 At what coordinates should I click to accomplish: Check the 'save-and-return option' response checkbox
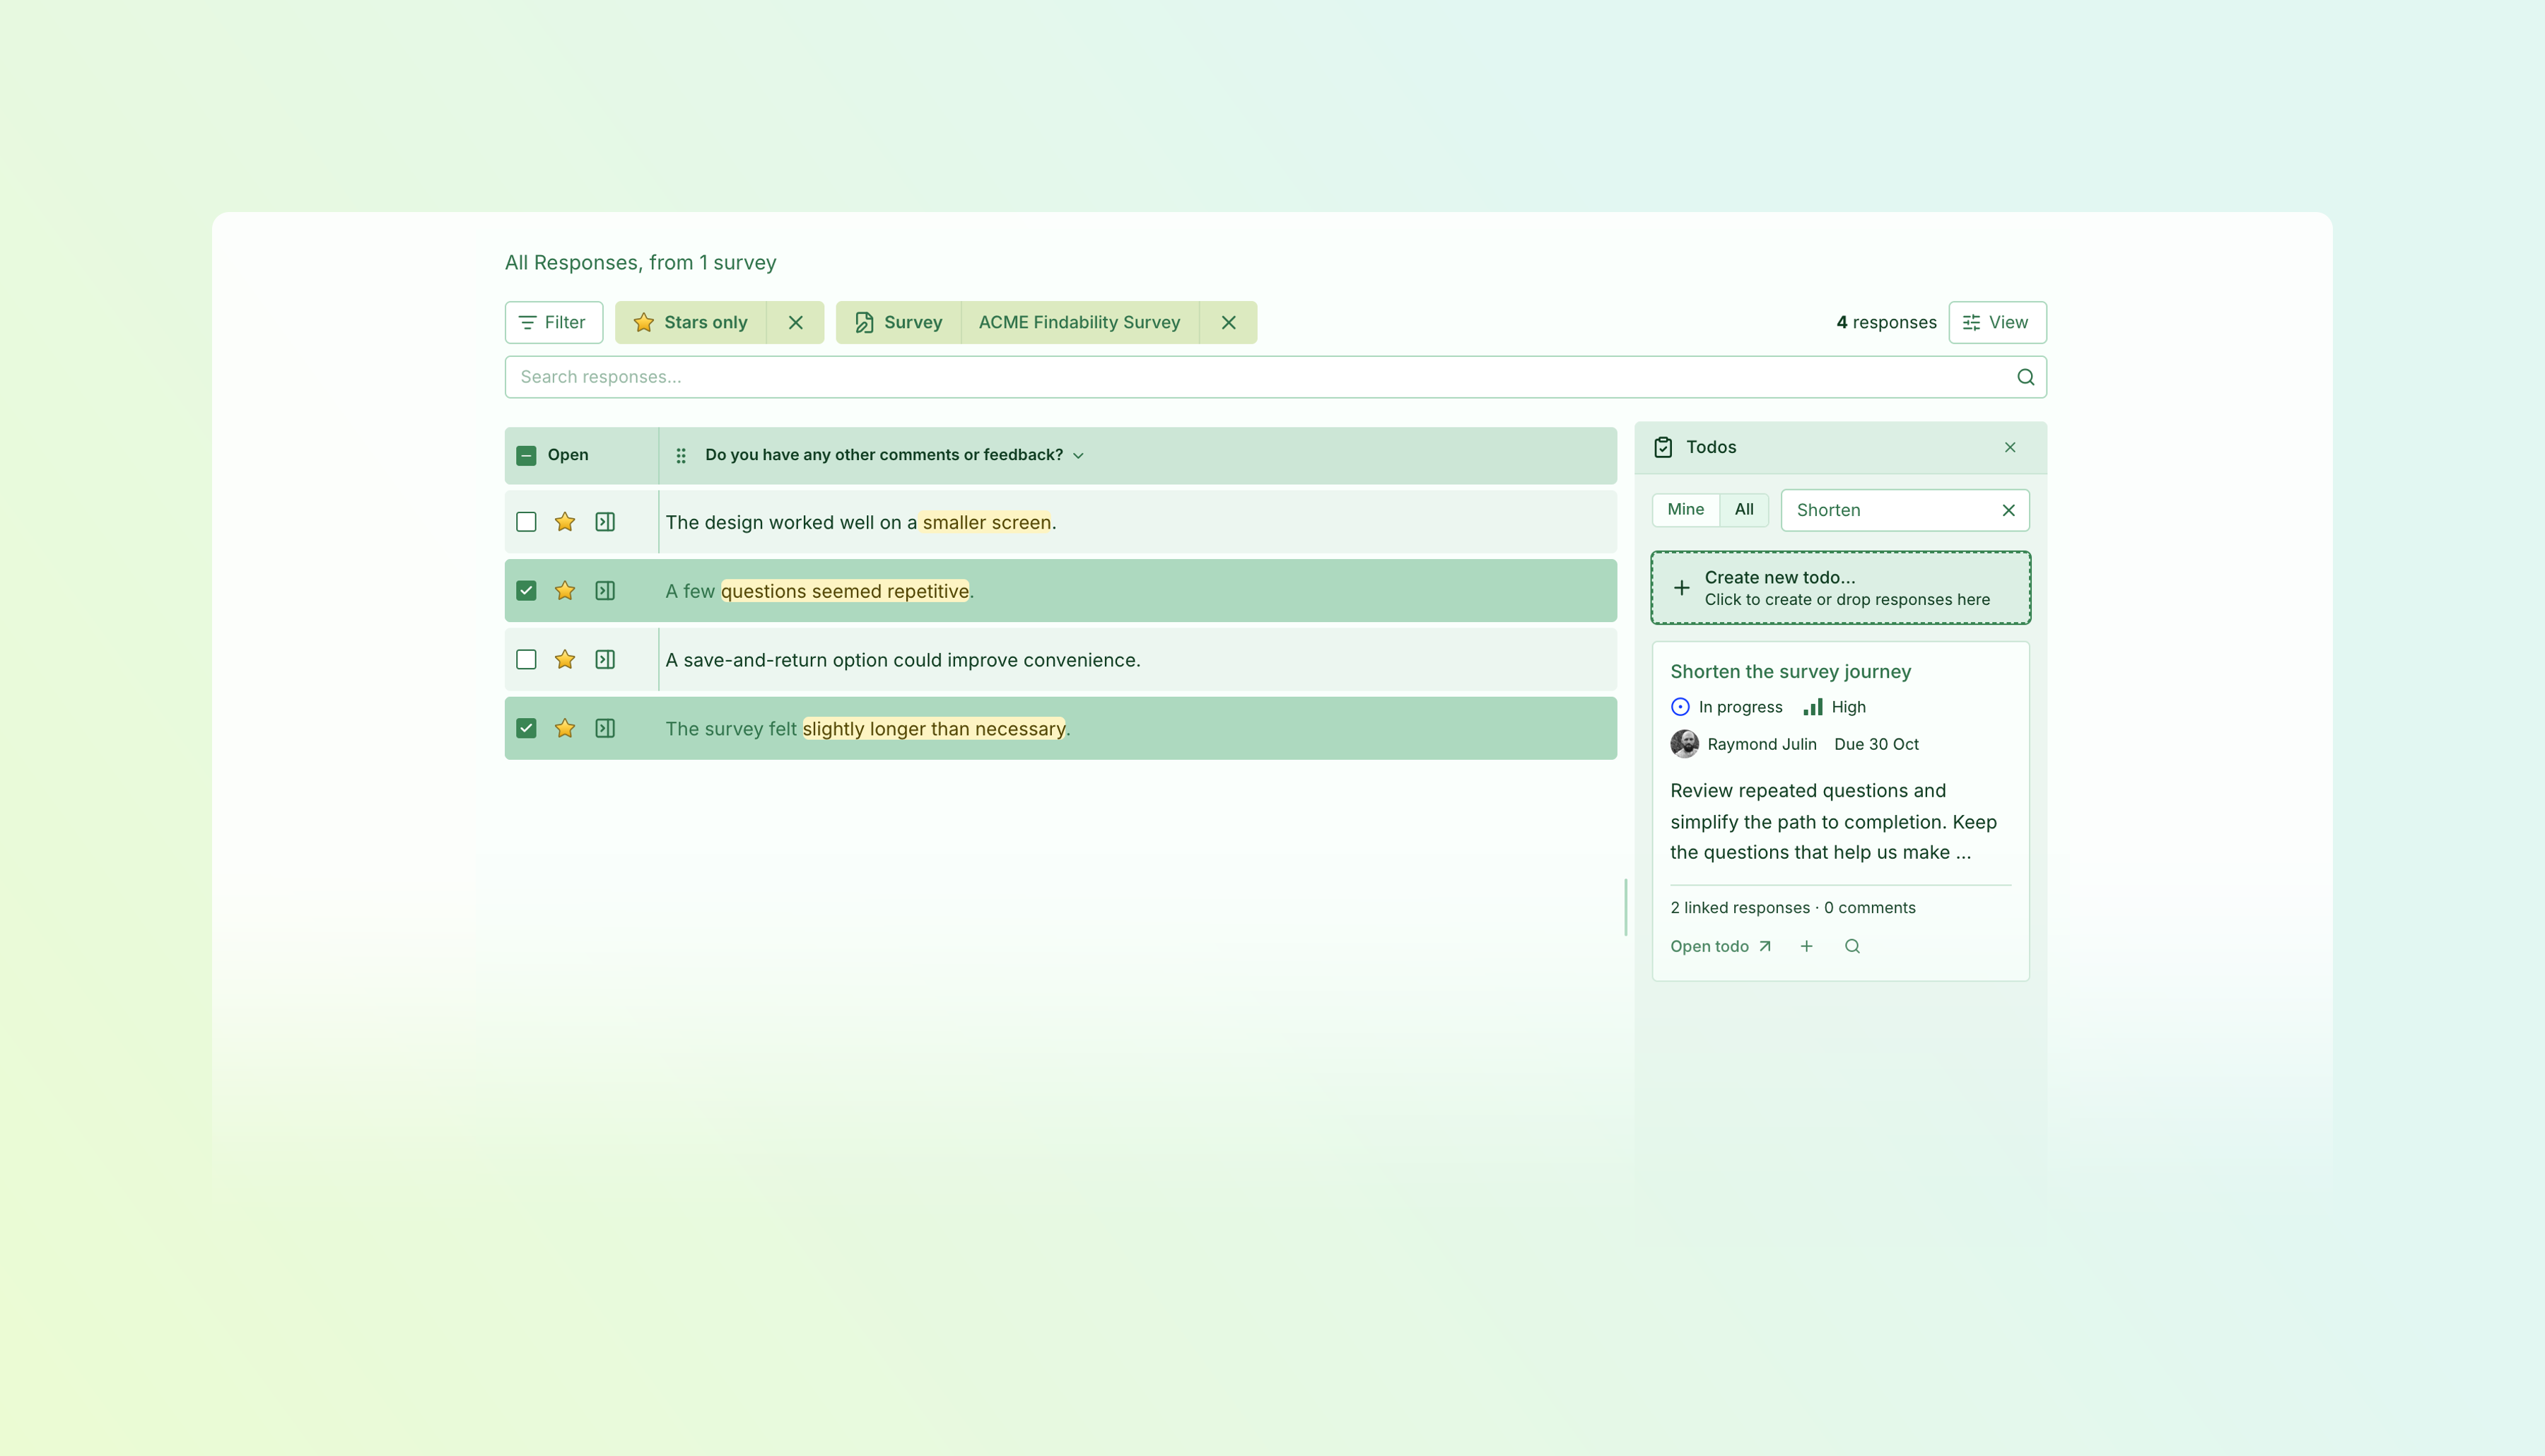coord(526,660)
